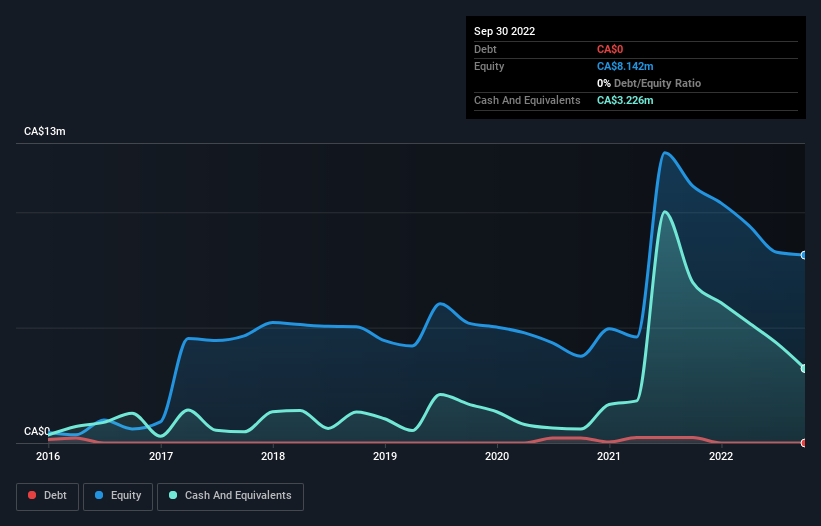The width and height of the screenshot is (821, 526).
Task: Select the 2021 x-axis label
Action: (x=609, y=456)
